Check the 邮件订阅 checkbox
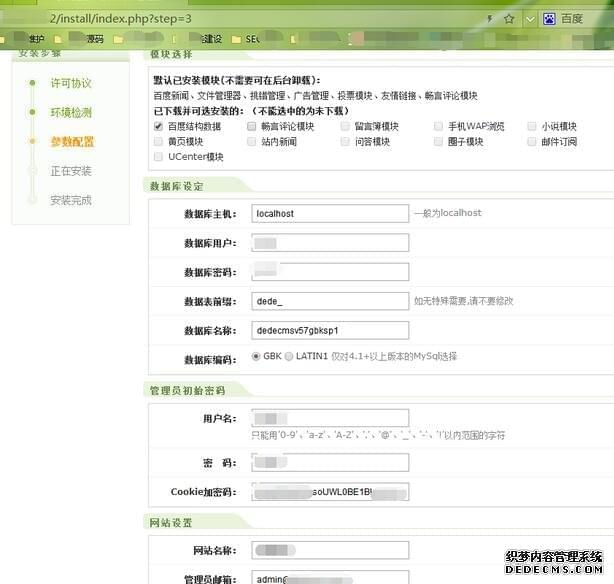The height and width of the screenshot is (584, 614). click(532, 141)
